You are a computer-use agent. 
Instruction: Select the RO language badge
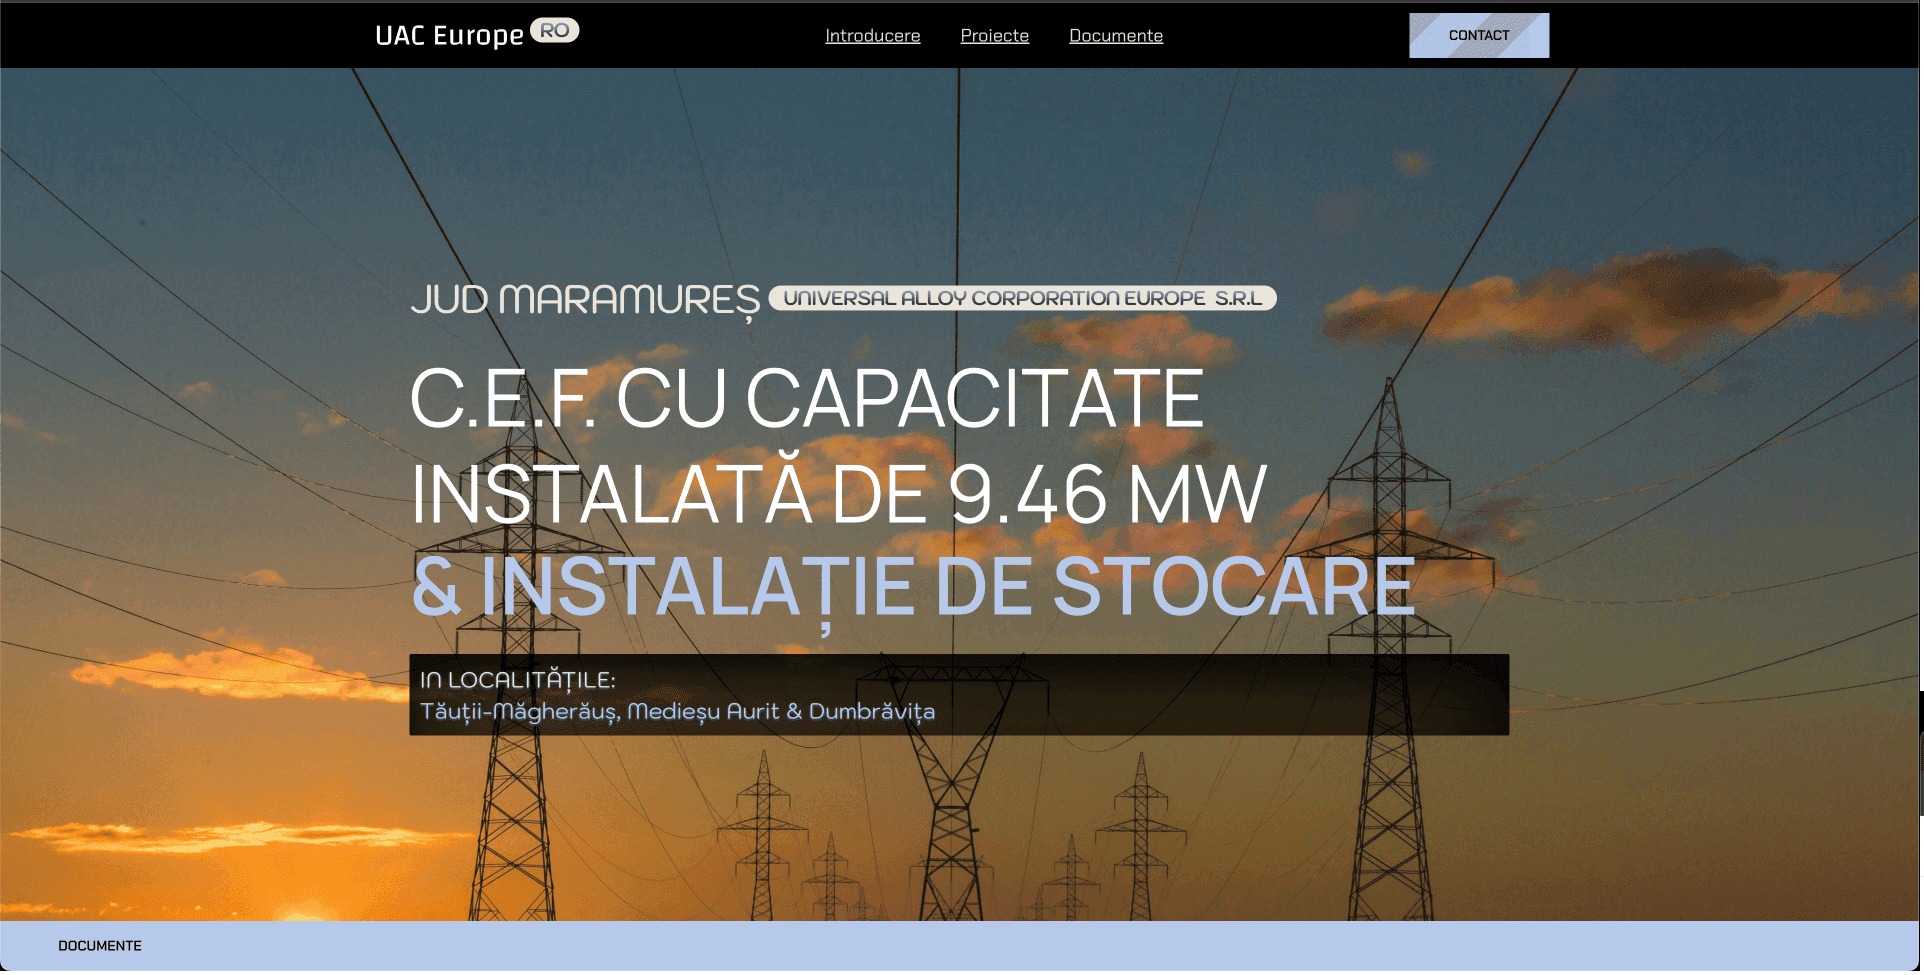555,31
